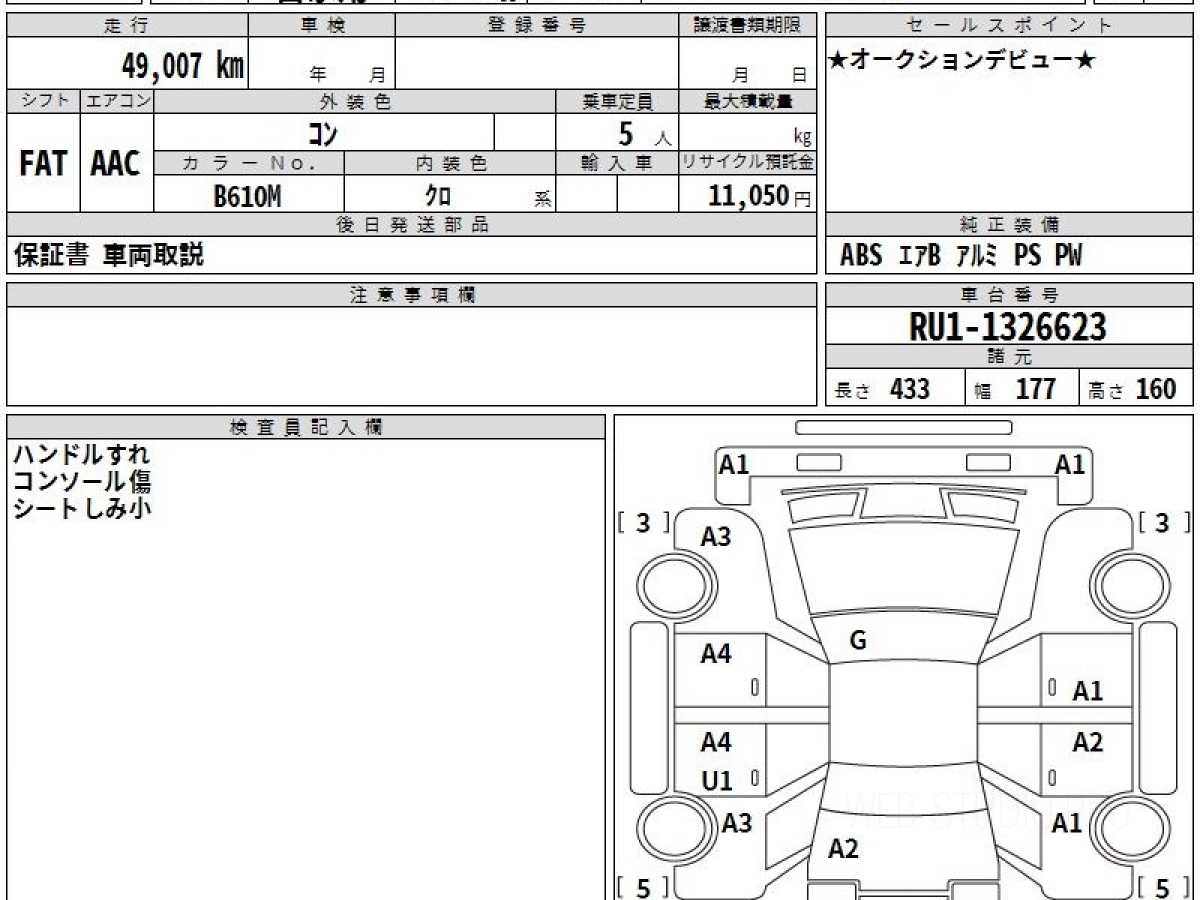Click the 49,007 km mileage value
This screenshot has height=900, width=1200.
182,66
